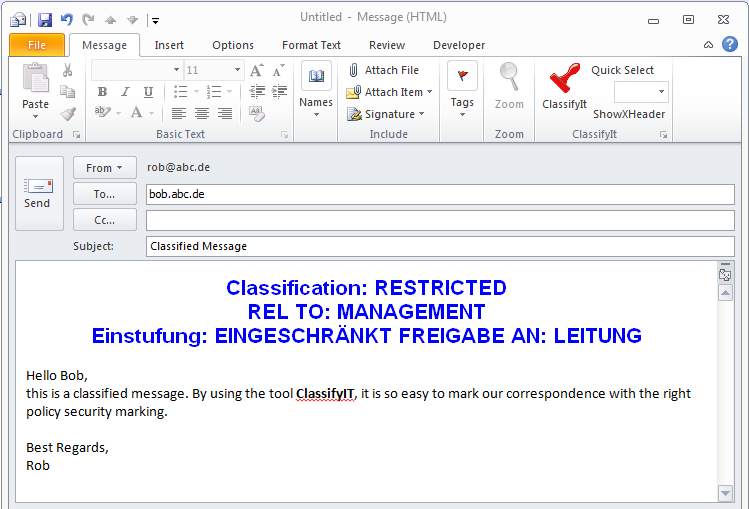
Task: Click into the Subject field
Action: click(x=440, y=246)
